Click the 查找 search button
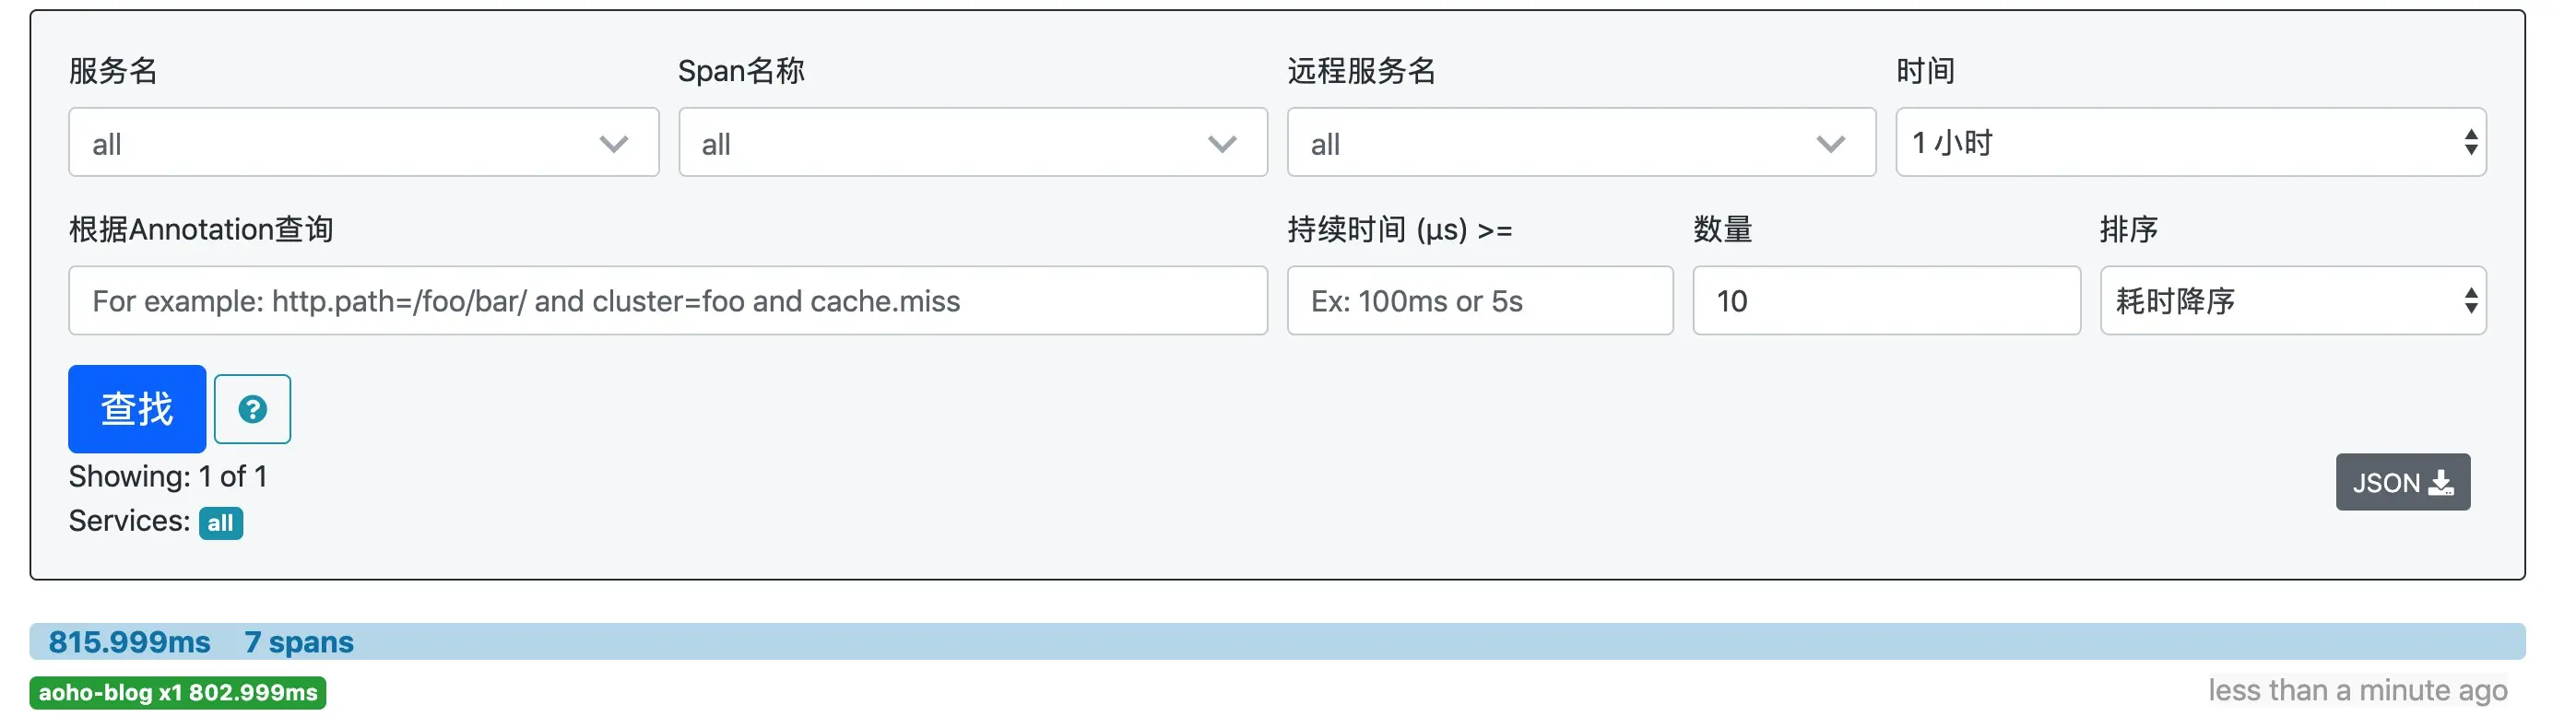Image resolution: width=2576 pixels, height=728 pixels. pyautogui.click(x=137, y=409)
